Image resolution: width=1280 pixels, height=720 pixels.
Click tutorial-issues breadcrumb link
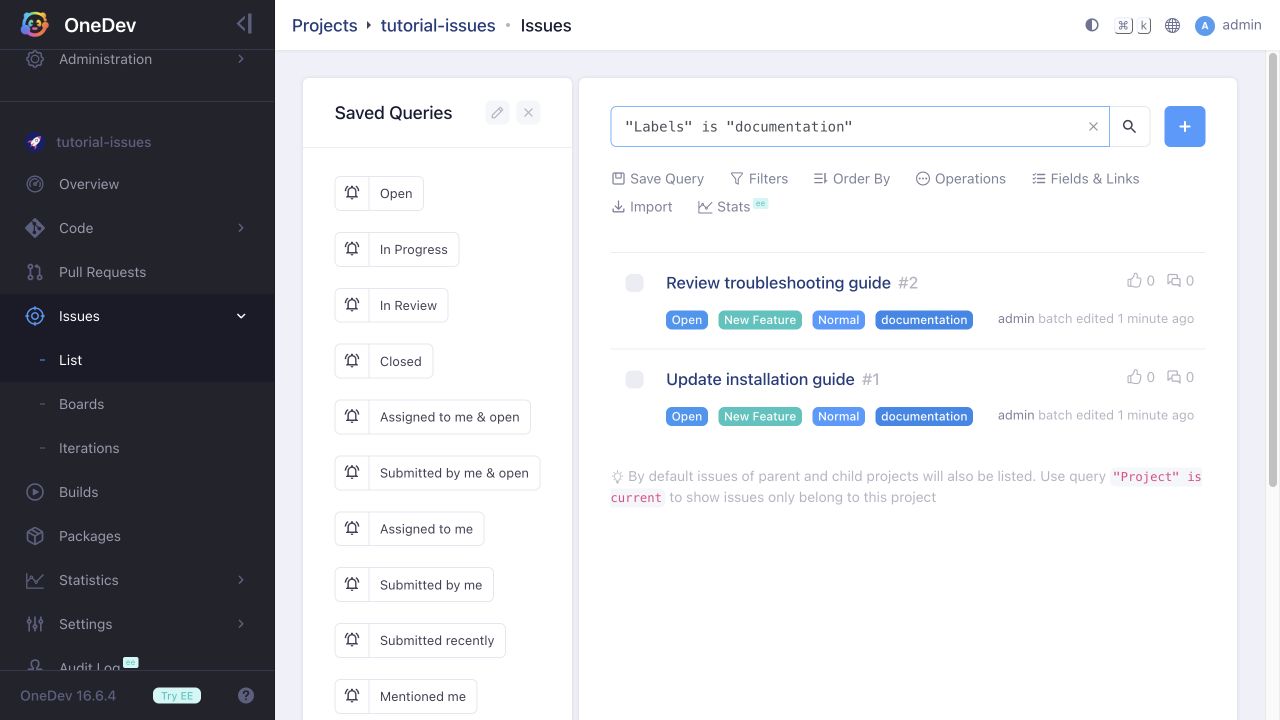438,25
